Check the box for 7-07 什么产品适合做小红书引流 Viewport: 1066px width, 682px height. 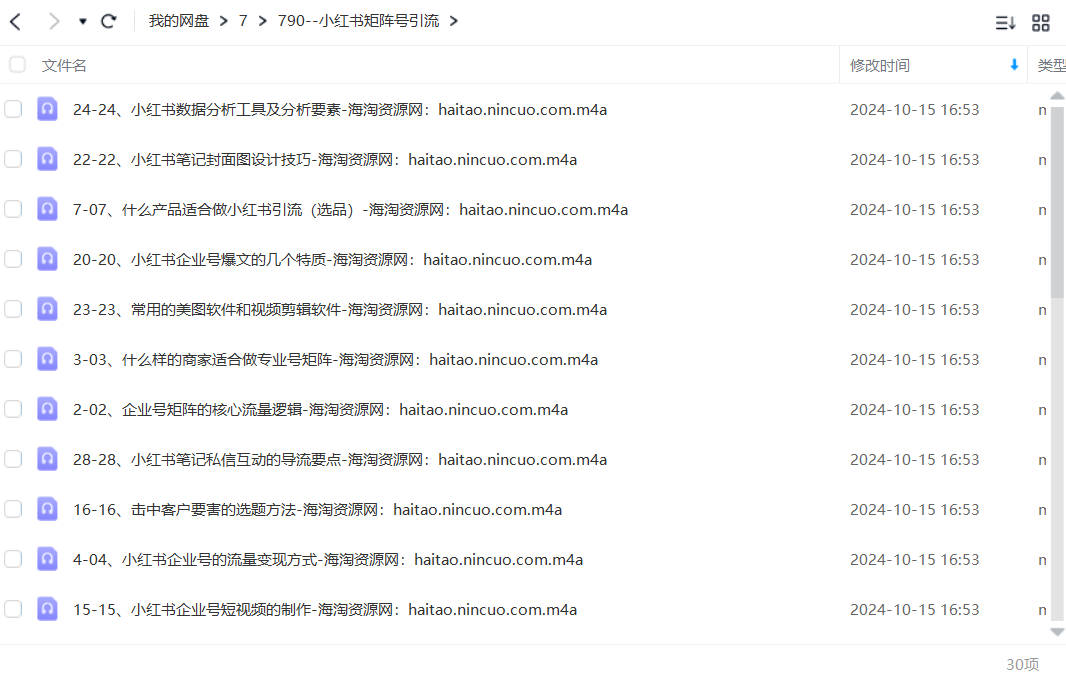pyautogui.click(x=13, y=209)
